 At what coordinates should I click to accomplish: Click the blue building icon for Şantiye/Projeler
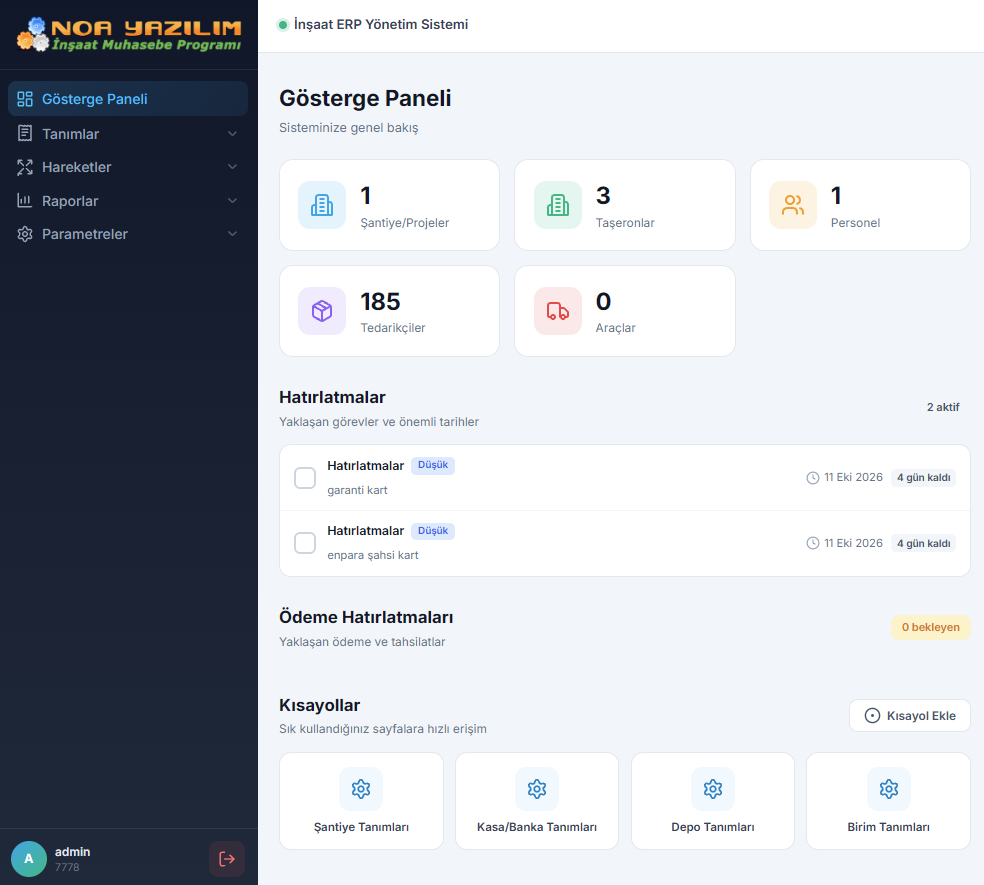(322, 205)
